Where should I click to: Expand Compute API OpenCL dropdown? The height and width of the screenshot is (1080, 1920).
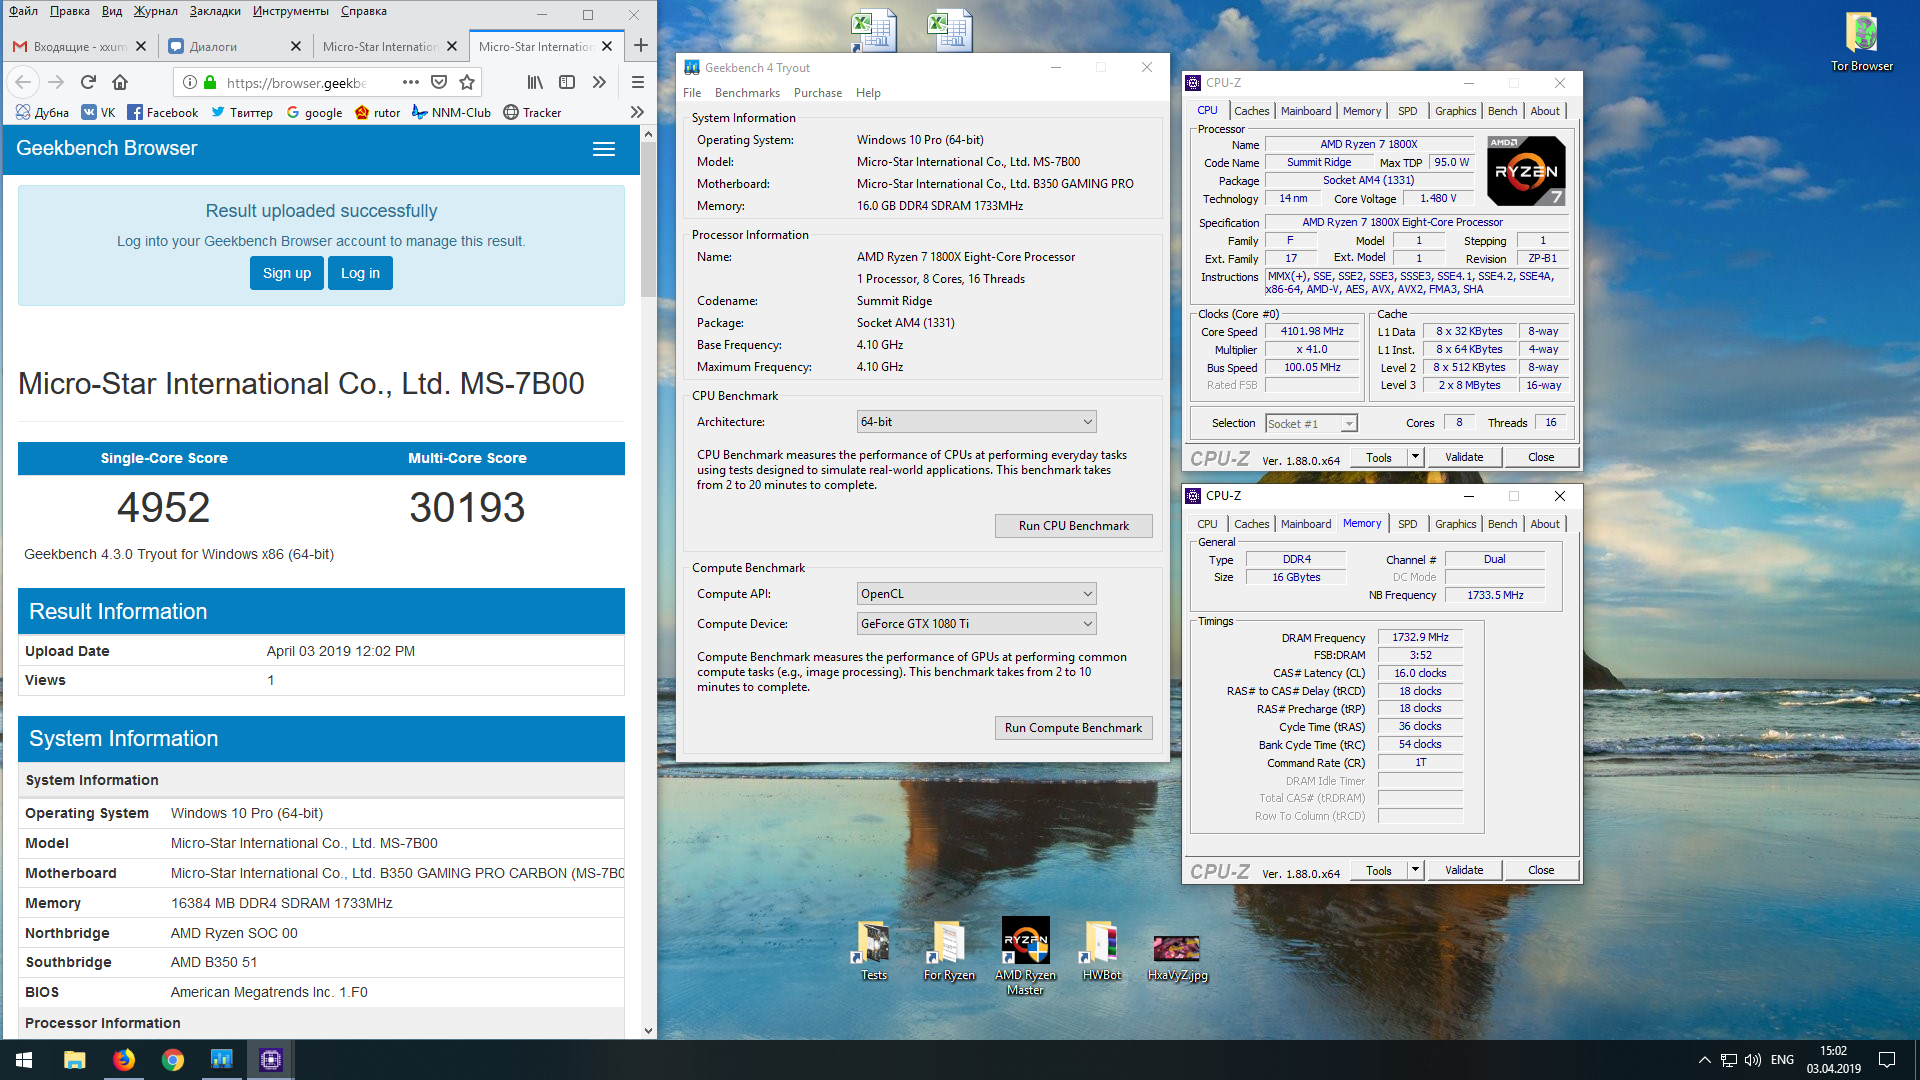[976, 594]
